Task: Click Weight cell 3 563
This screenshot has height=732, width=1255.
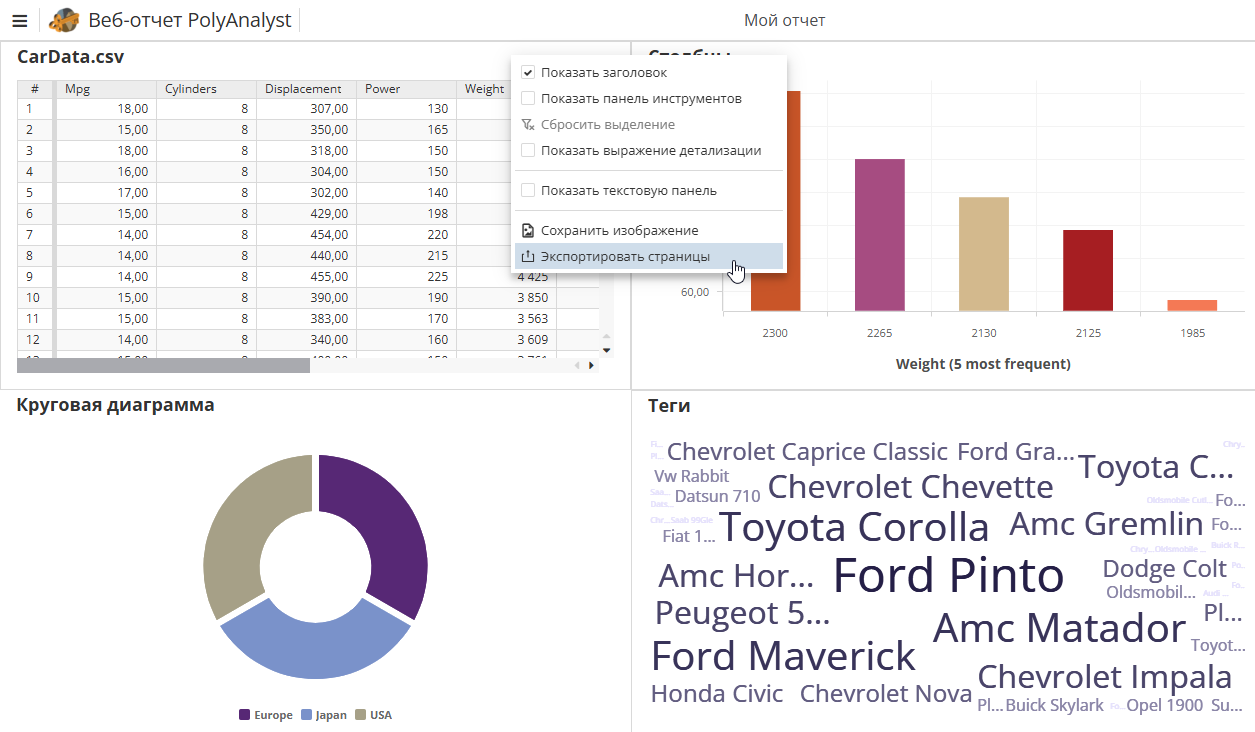Action: 506,319
